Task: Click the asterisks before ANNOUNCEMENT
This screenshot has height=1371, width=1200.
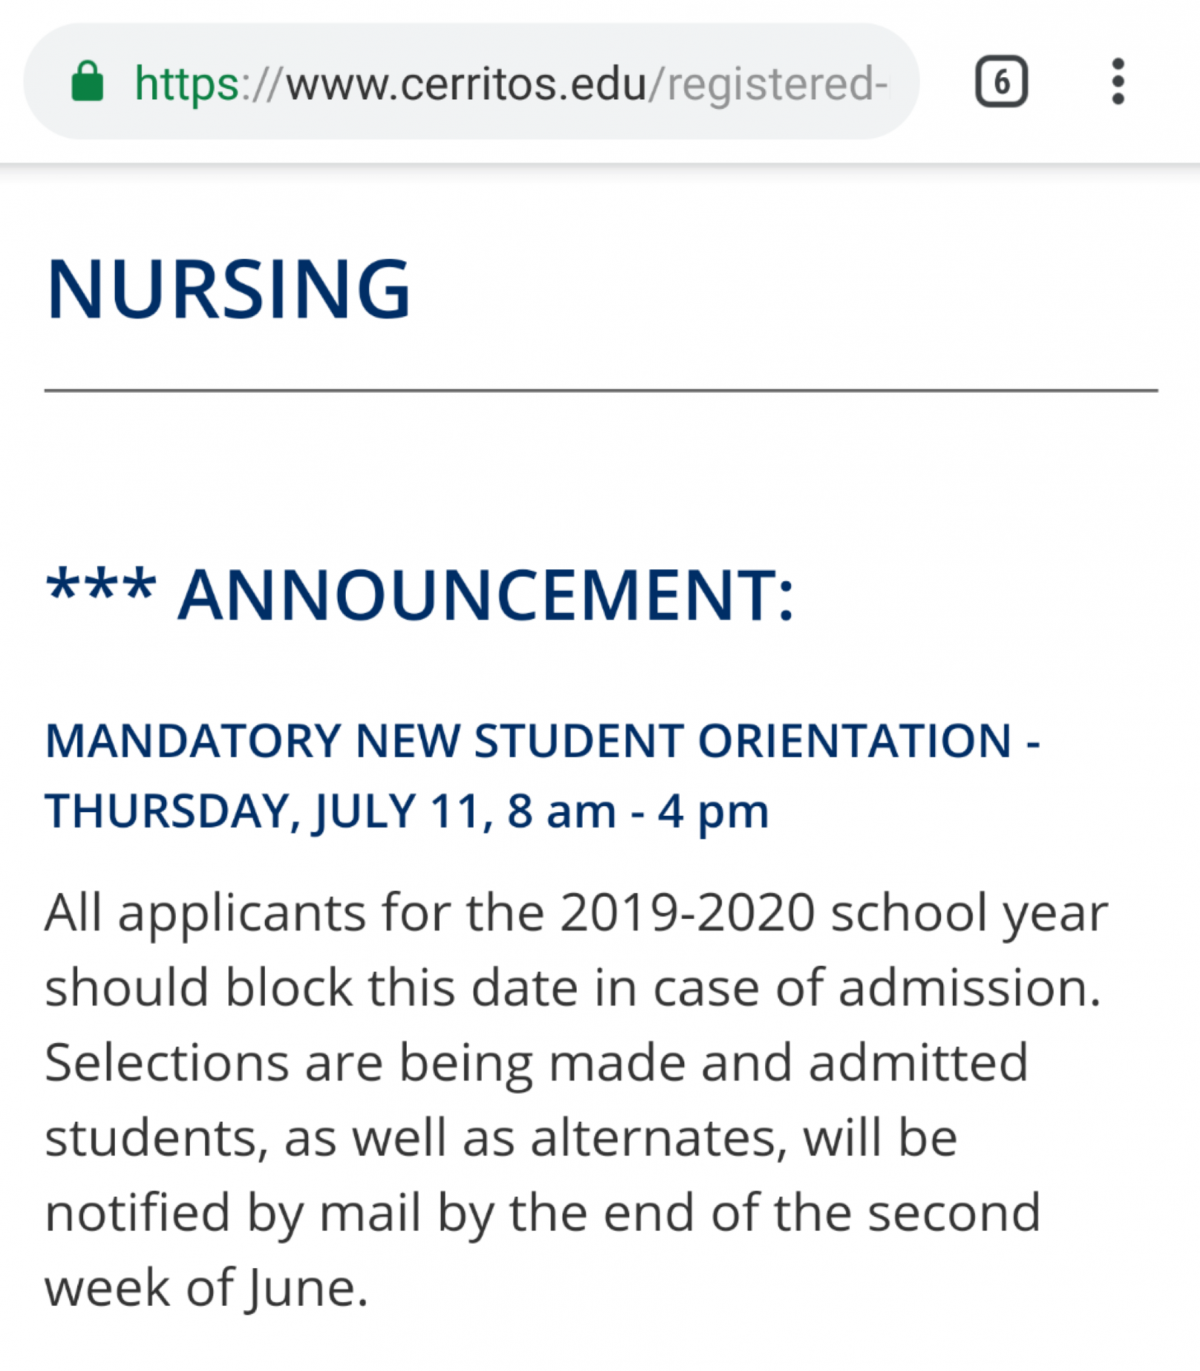Action: tap(101, 585)
